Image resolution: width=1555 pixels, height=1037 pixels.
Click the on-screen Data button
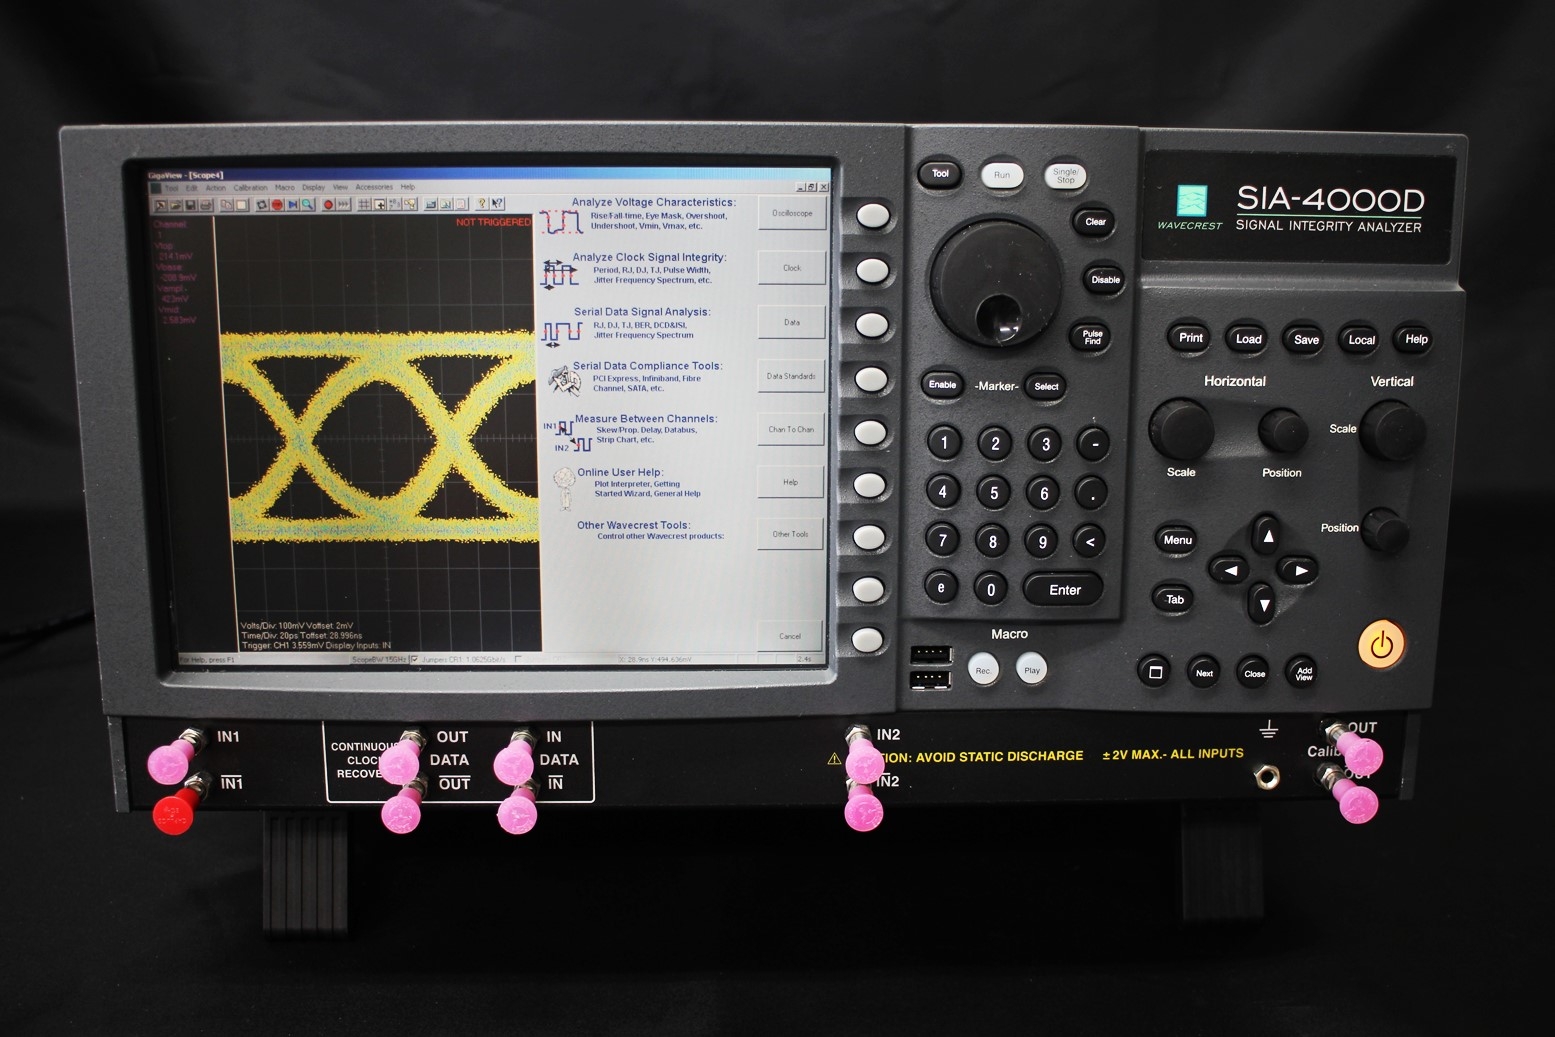(792, 322)
